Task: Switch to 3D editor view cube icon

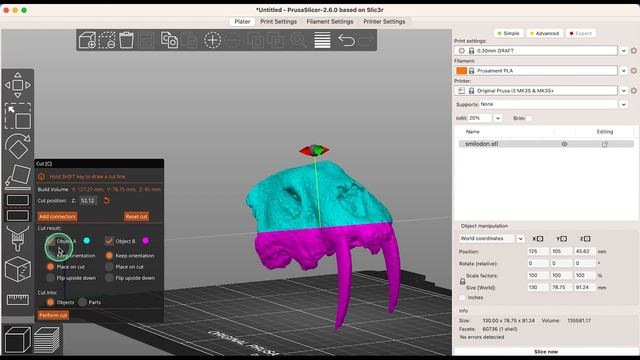Action: (18, 339)
